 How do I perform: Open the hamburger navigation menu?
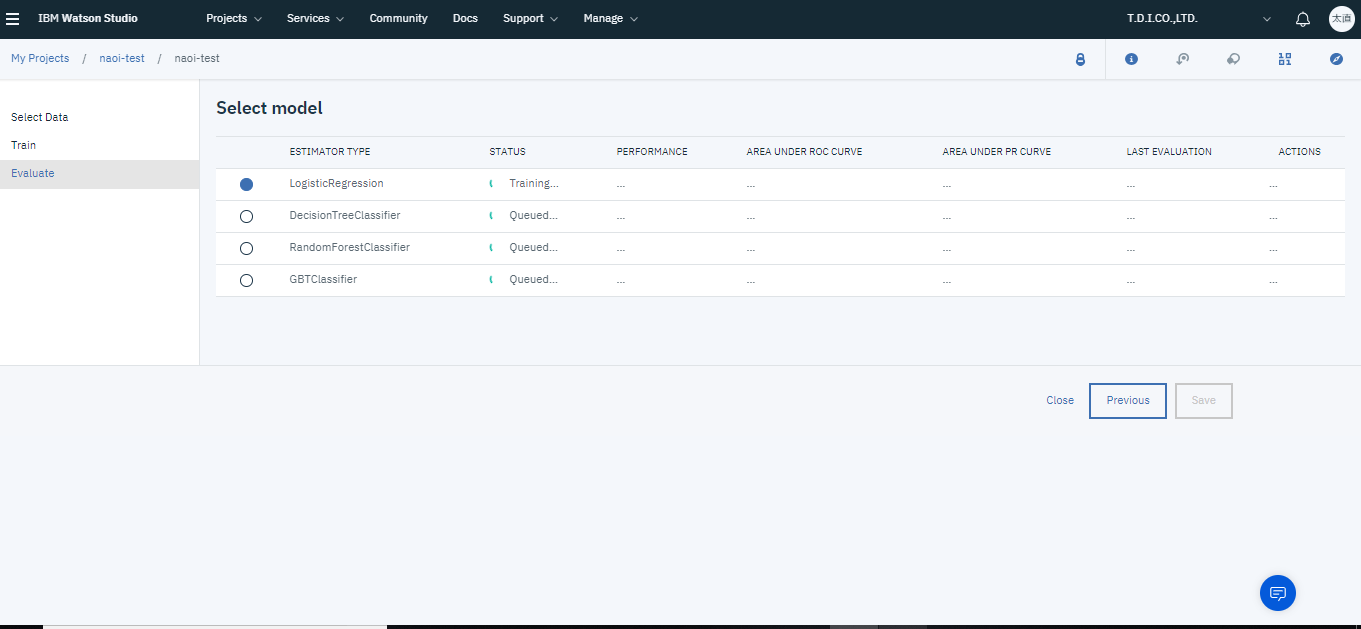point(13,19)
